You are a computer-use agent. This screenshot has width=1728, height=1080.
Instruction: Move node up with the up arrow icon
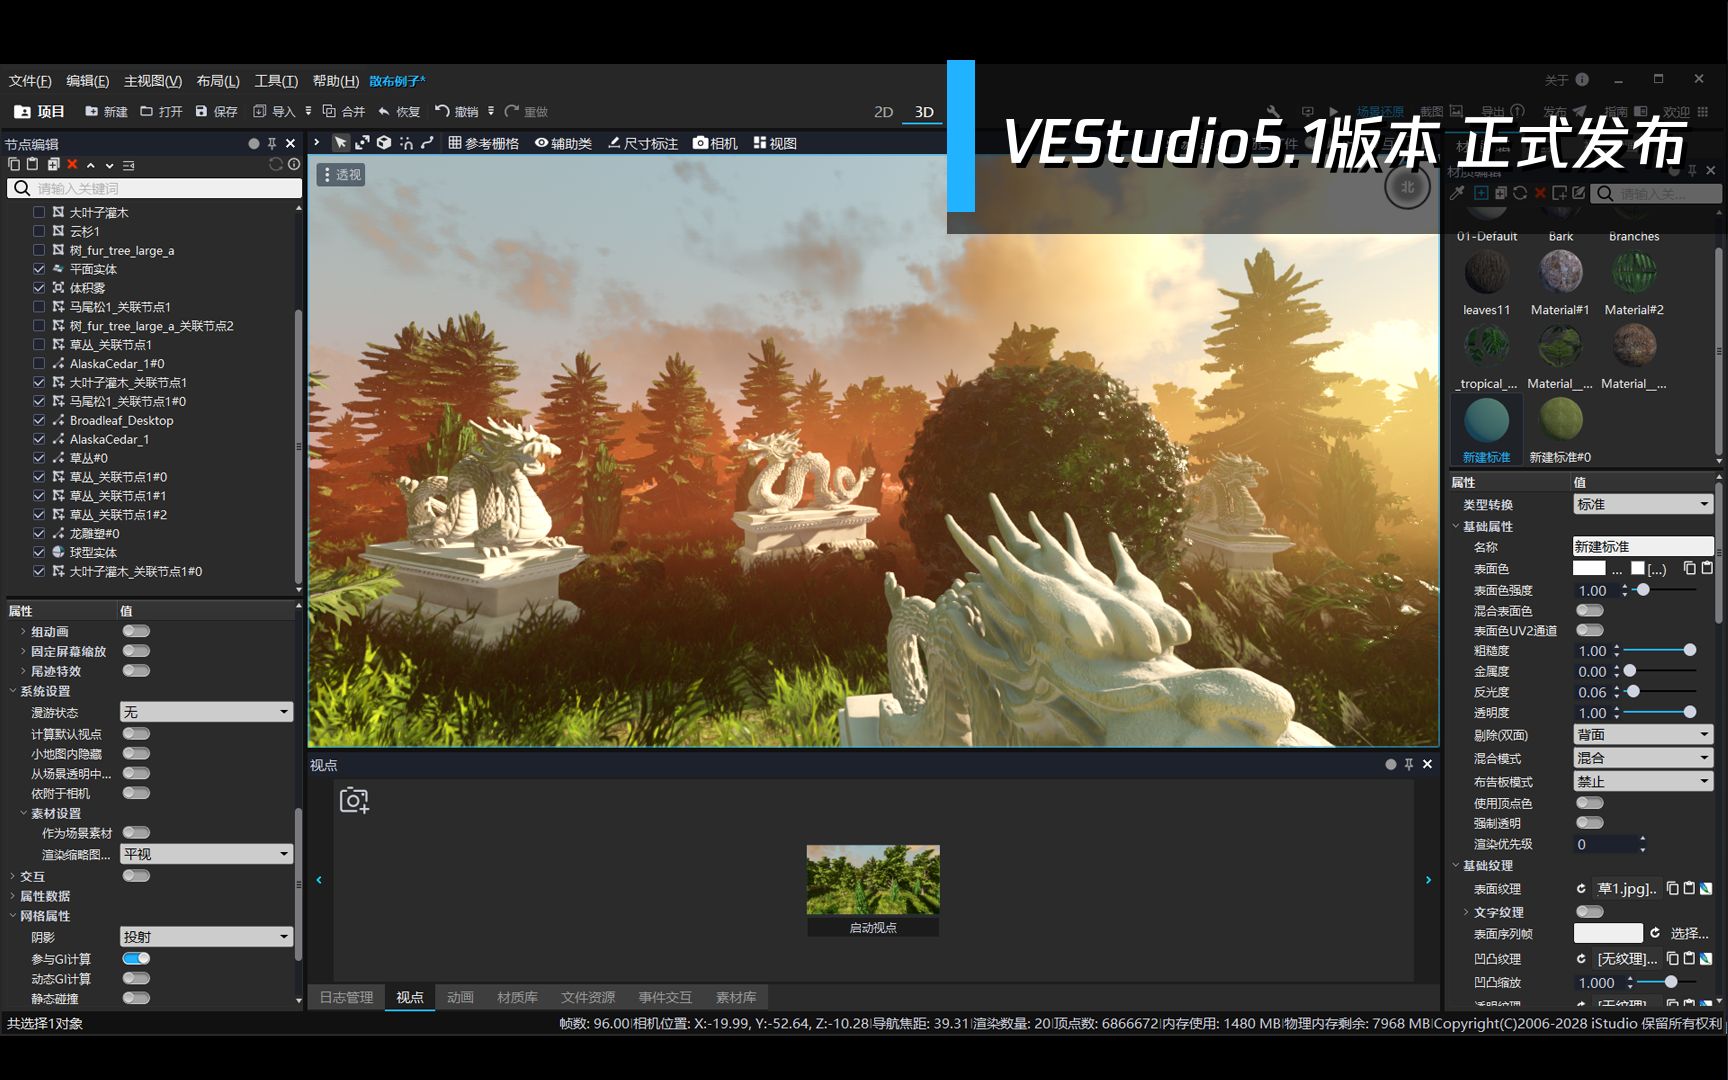[x=91, y=165]
